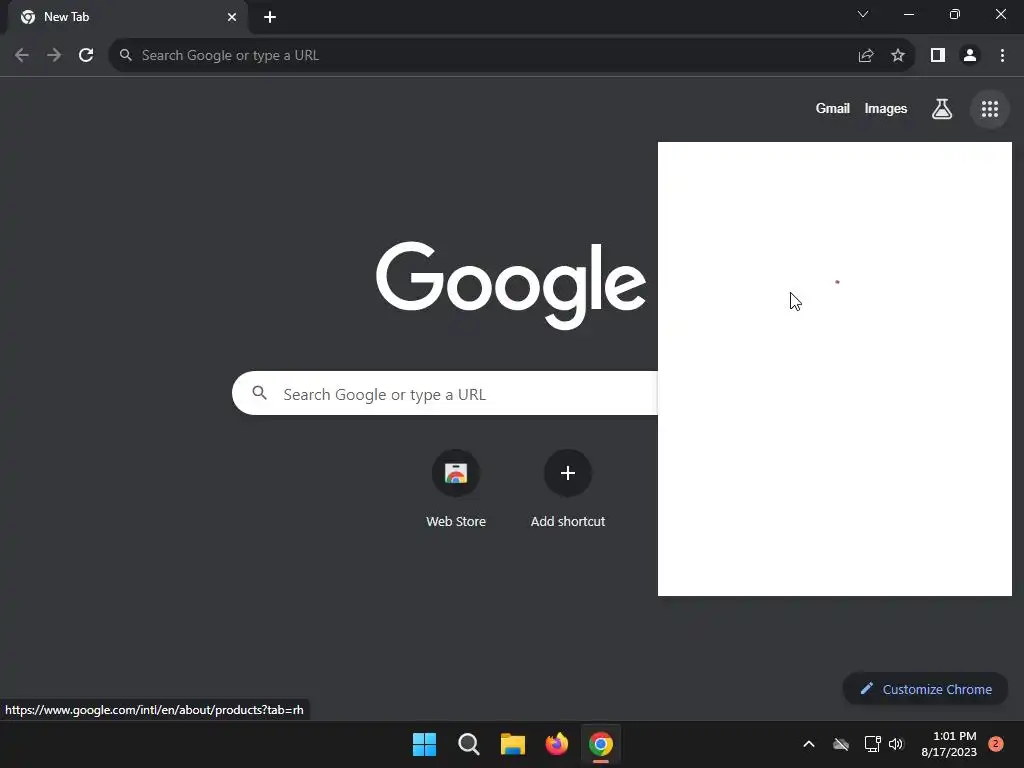Show hidden system tray icons
The width and height of the screenshot is (1024, 768).
[808, 744]
